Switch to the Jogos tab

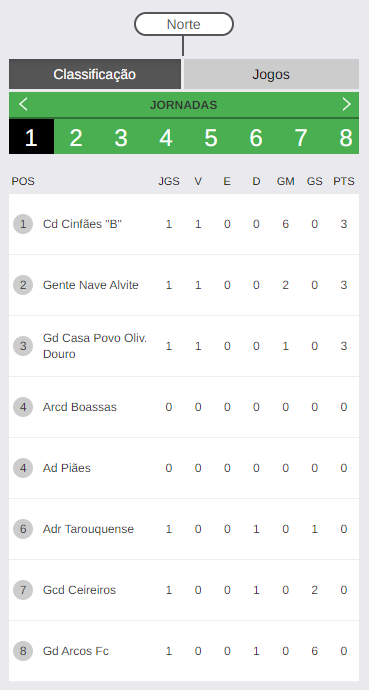click(271, 74)
